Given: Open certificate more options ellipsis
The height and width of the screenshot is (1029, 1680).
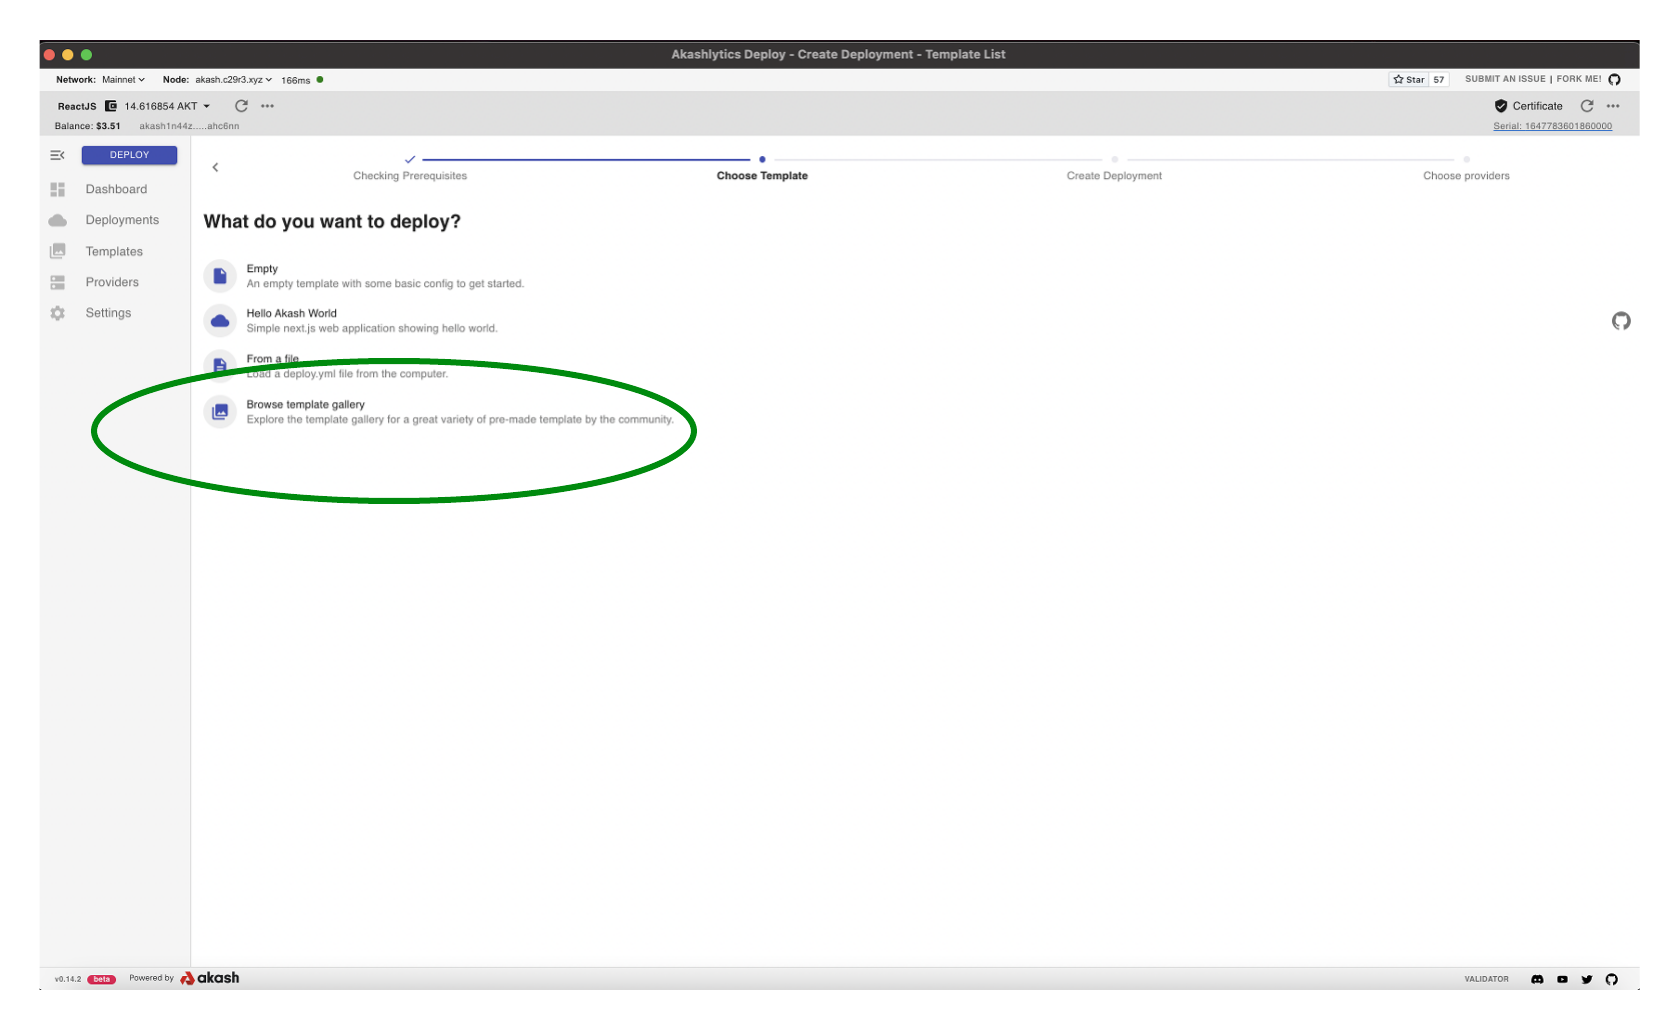Looking at the screenshot, I should (1613, 106).
